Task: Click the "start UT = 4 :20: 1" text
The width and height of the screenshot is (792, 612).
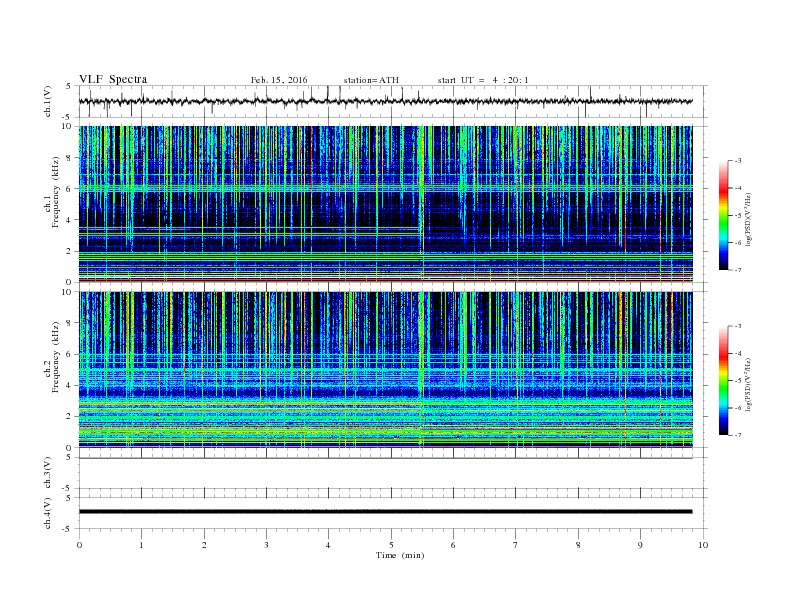Action: click(483, 80)
